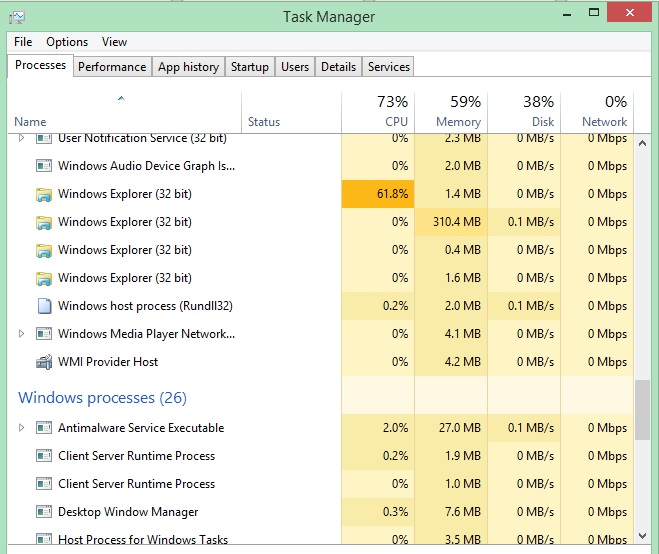Switch to the Performance tab
Image resolution: width=659 pixels, height=554 pixels.
[112, 67]
